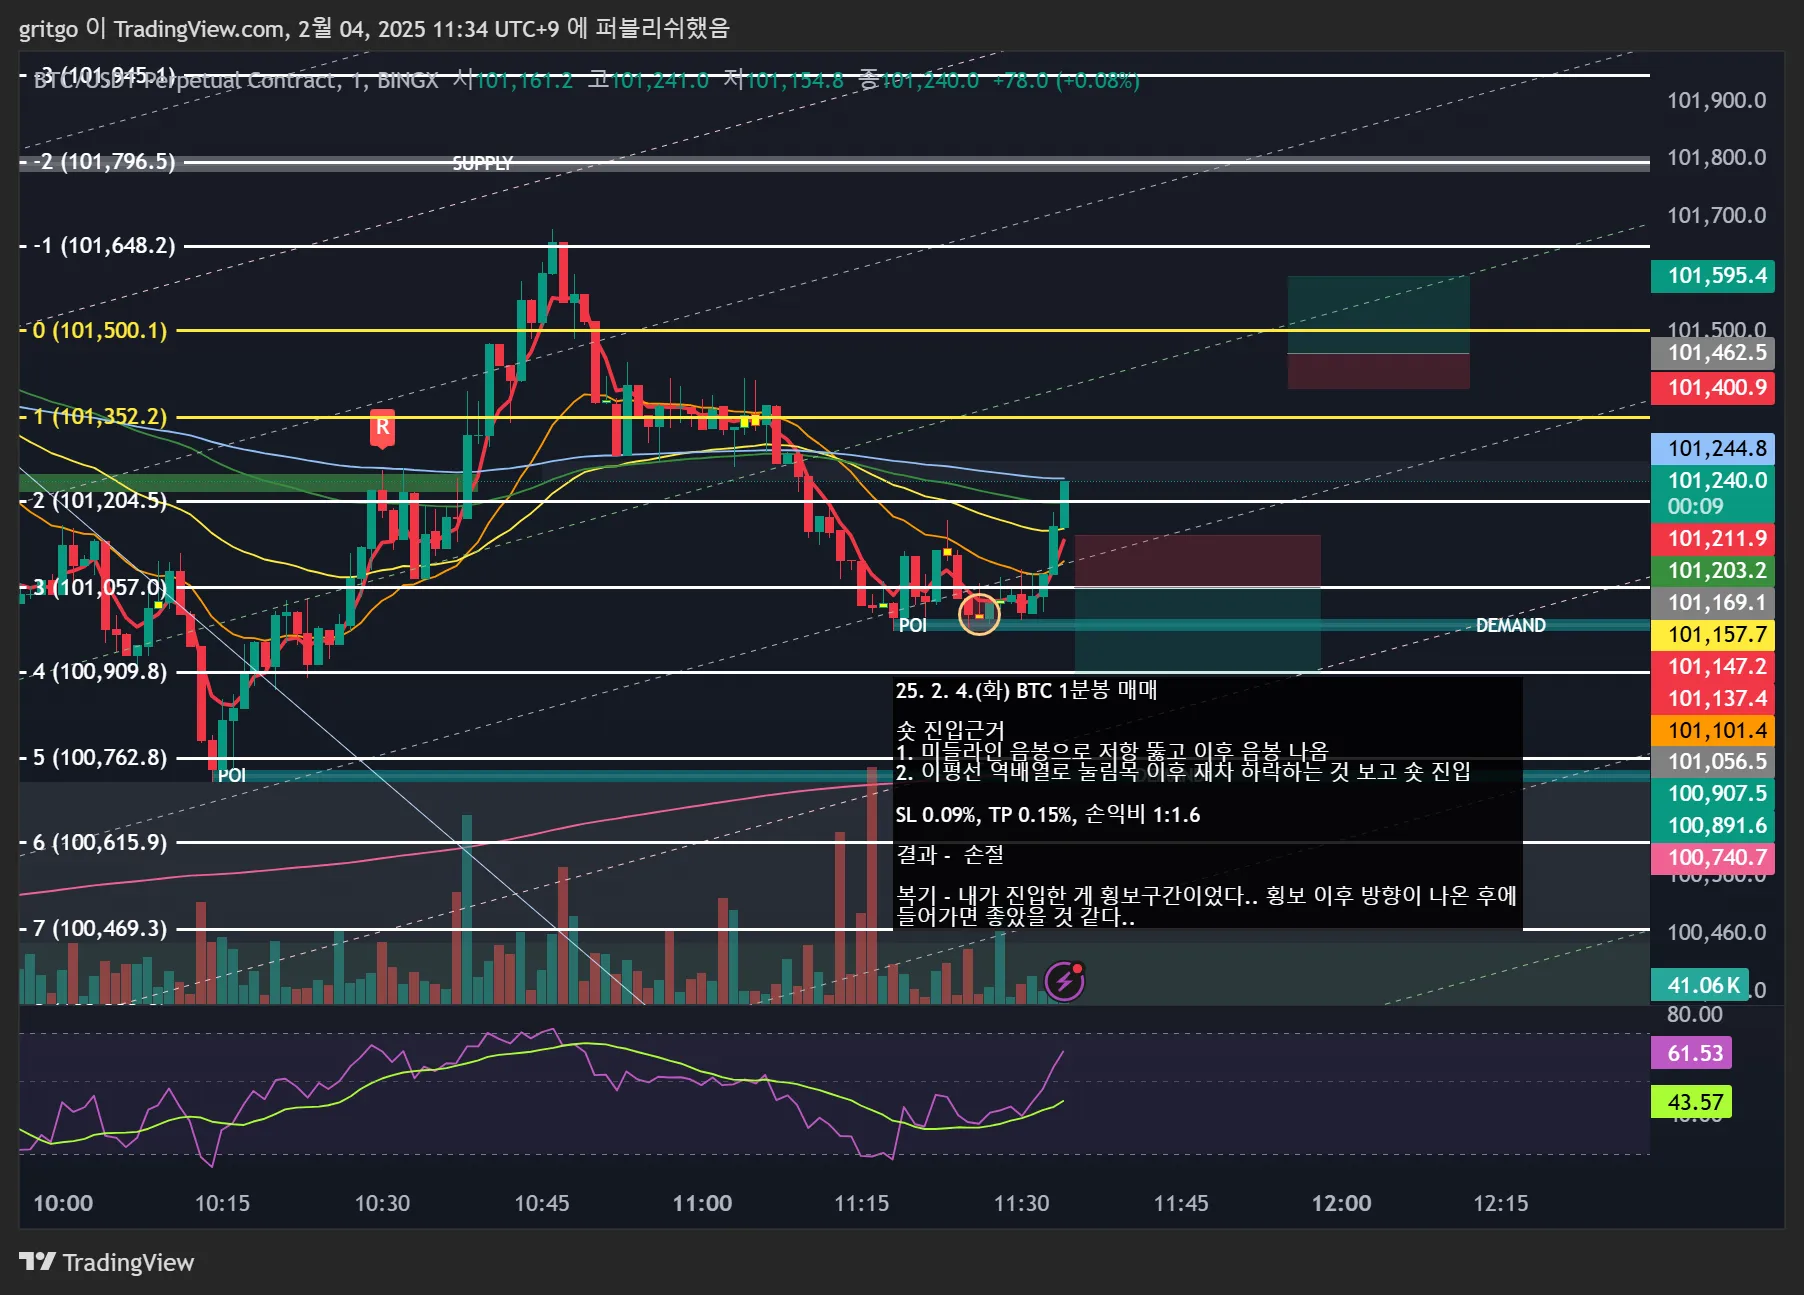Click the orange circle highlighting the candle

click(x=979, y=613)
